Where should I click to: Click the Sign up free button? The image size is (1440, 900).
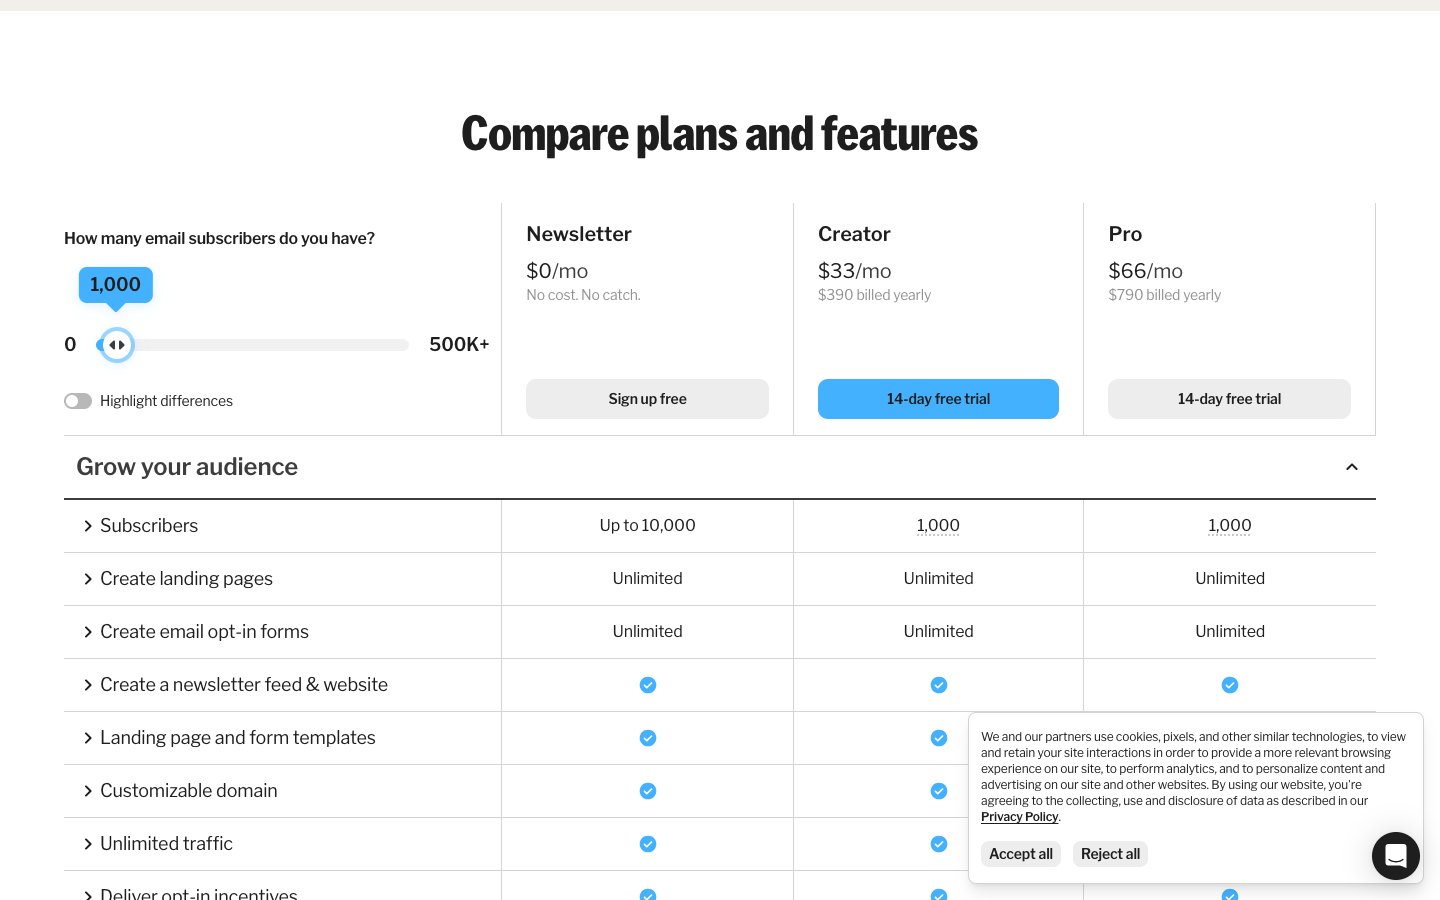coord(647,399)
